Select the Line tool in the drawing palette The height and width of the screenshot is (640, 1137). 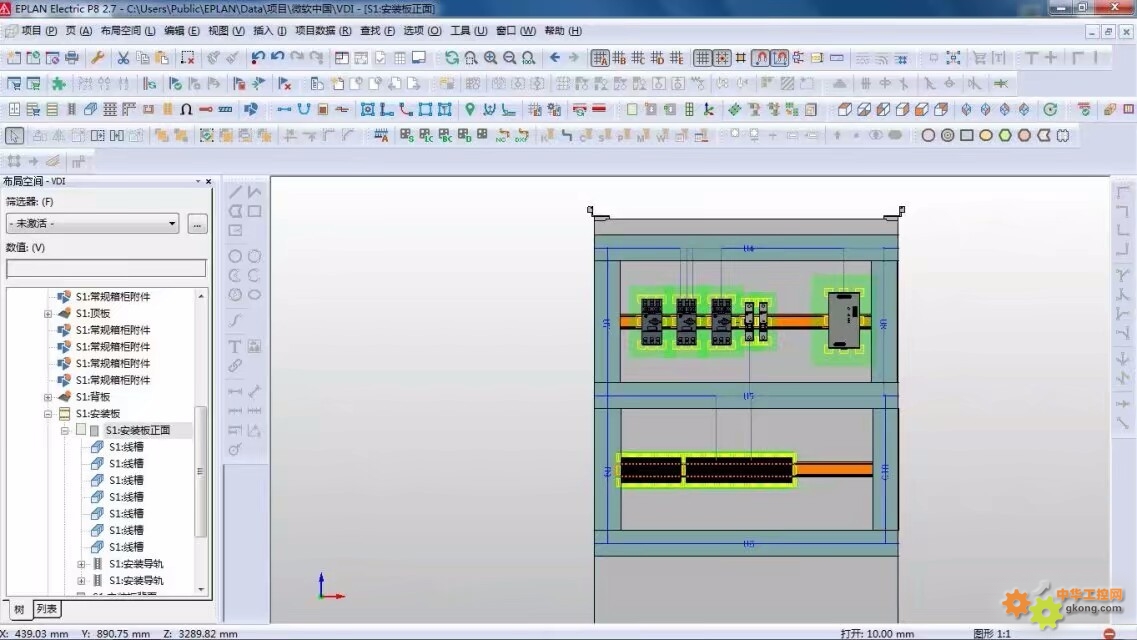[235, 192]
